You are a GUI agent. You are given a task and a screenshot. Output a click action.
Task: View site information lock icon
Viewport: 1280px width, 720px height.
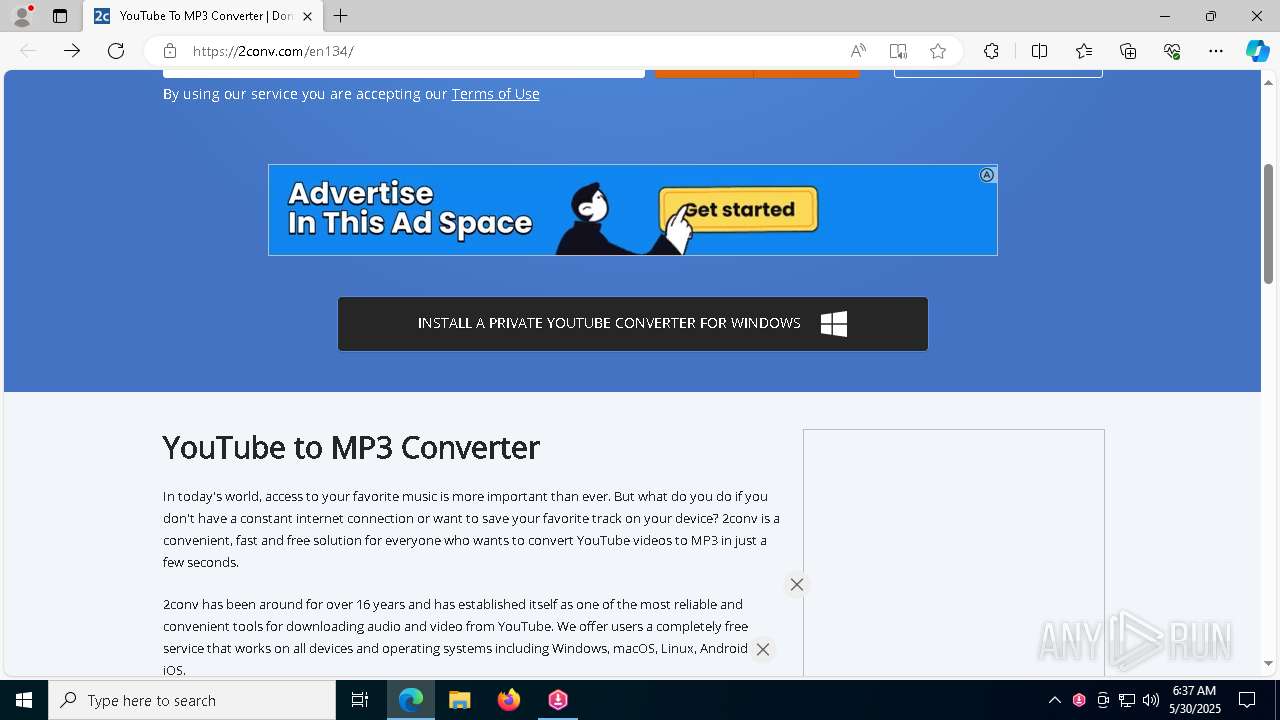(170, 51)
